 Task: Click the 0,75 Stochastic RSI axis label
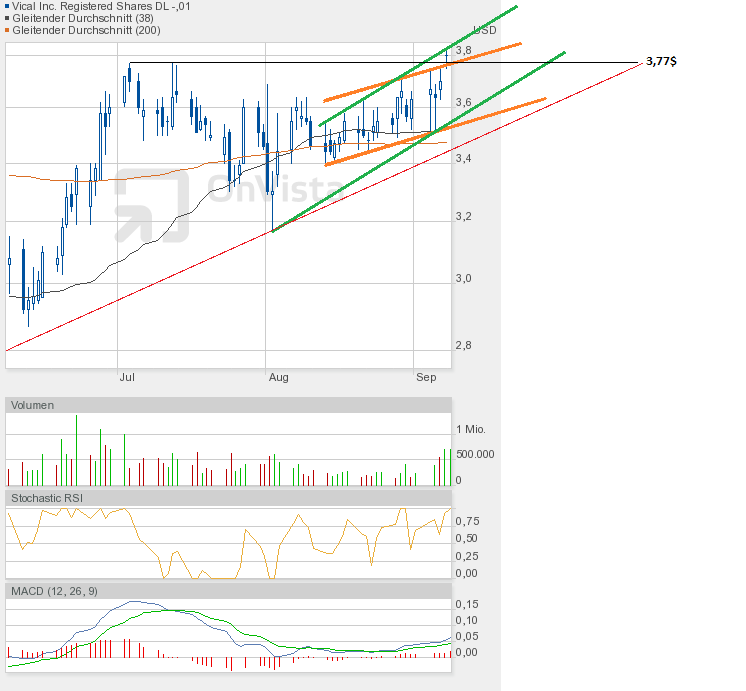tap(466, 521)
